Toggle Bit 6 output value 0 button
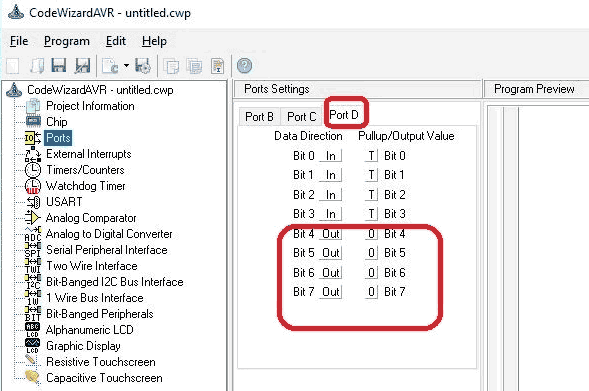This screenshot has width=589, height=391. click(x=371, y=272)
